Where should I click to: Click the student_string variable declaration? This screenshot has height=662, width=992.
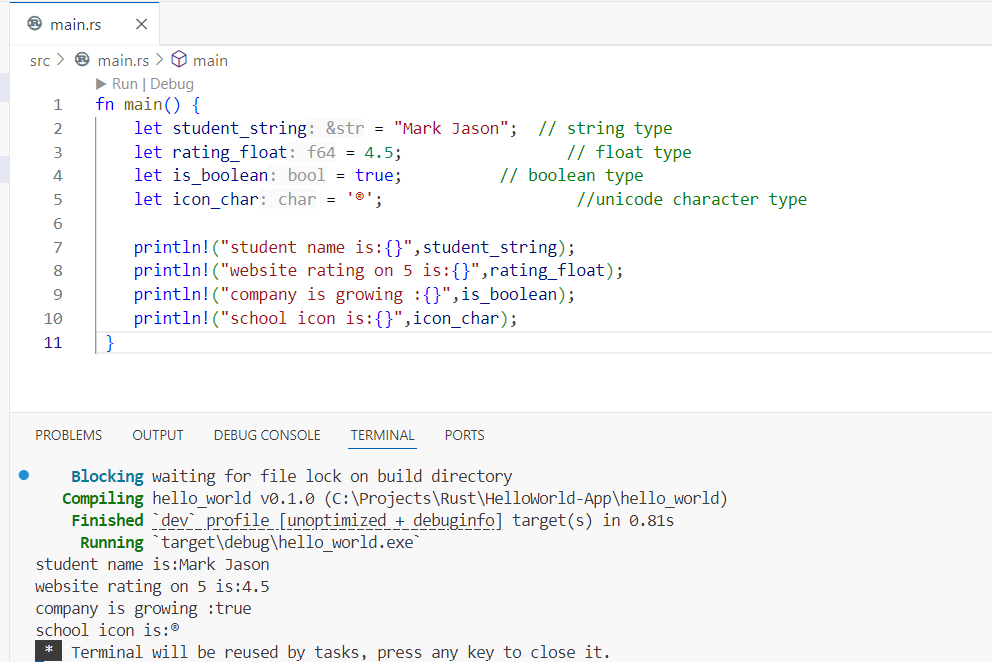point(239,128)
